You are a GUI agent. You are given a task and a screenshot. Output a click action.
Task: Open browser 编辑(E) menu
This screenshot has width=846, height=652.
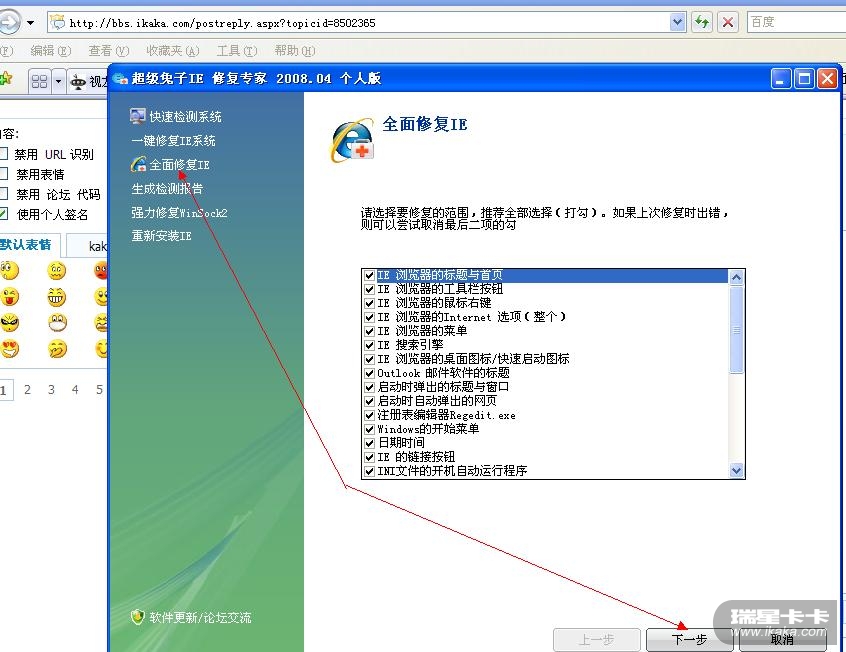50,51
